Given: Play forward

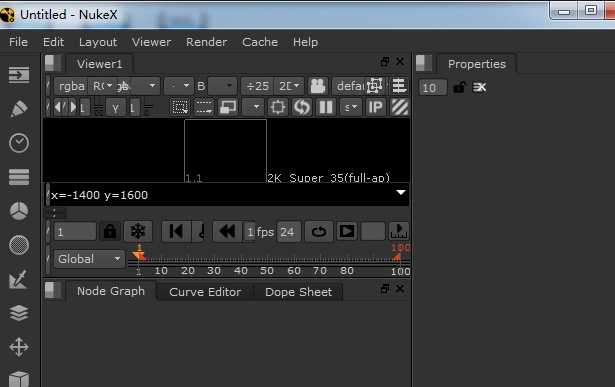Looking at the screenshot, I should (347, 231).
